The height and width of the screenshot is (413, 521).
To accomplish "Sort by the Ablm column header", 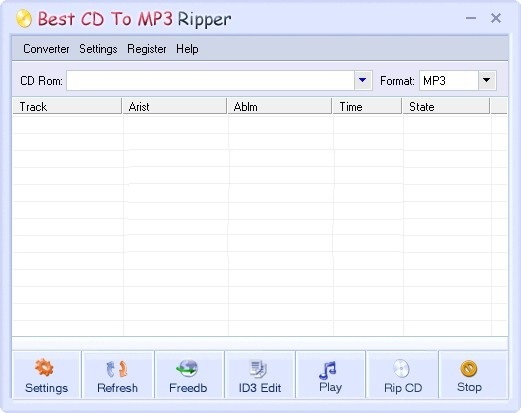I will [280, 106].
